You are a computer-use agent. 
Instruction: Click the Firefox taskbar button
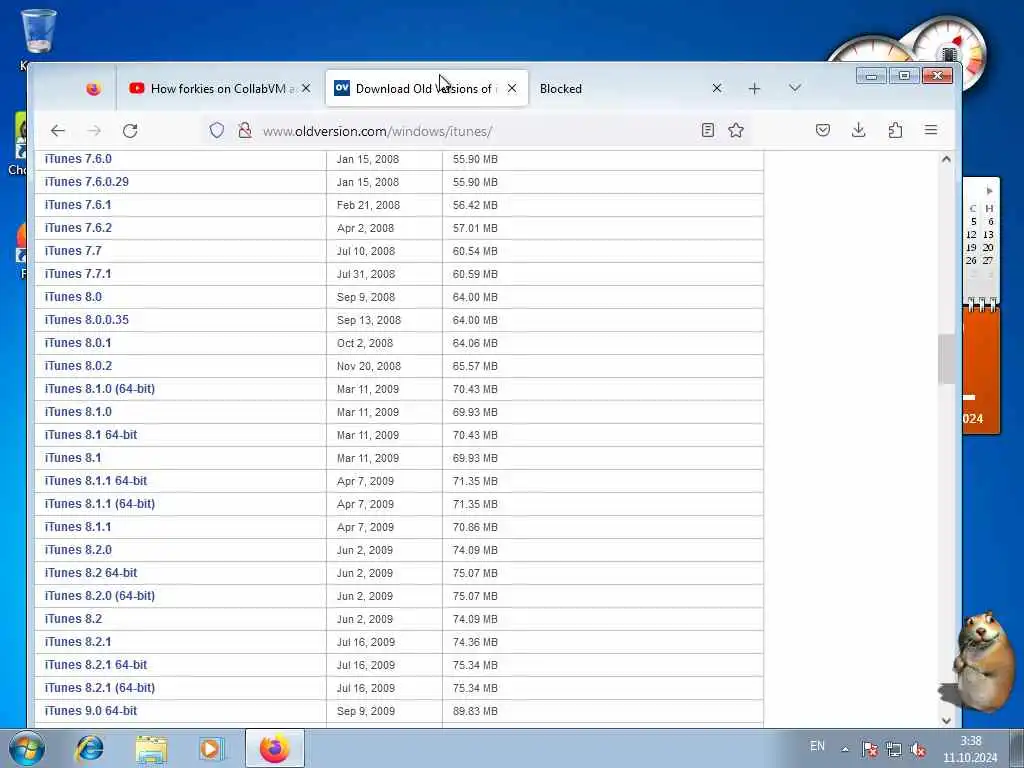pyautogui.click(x=275, y=748)
